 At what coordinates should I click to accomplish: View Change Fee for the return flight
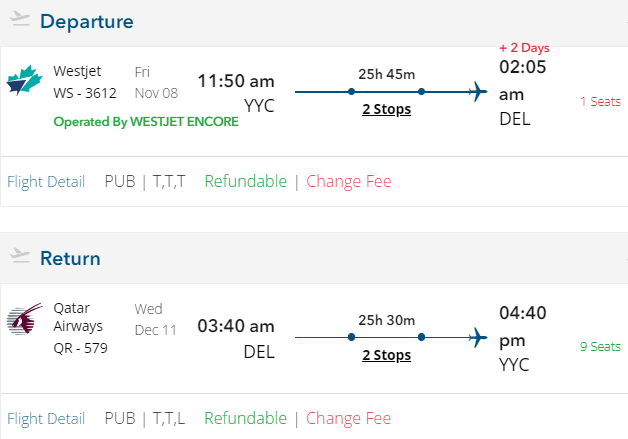click(349, 418)
